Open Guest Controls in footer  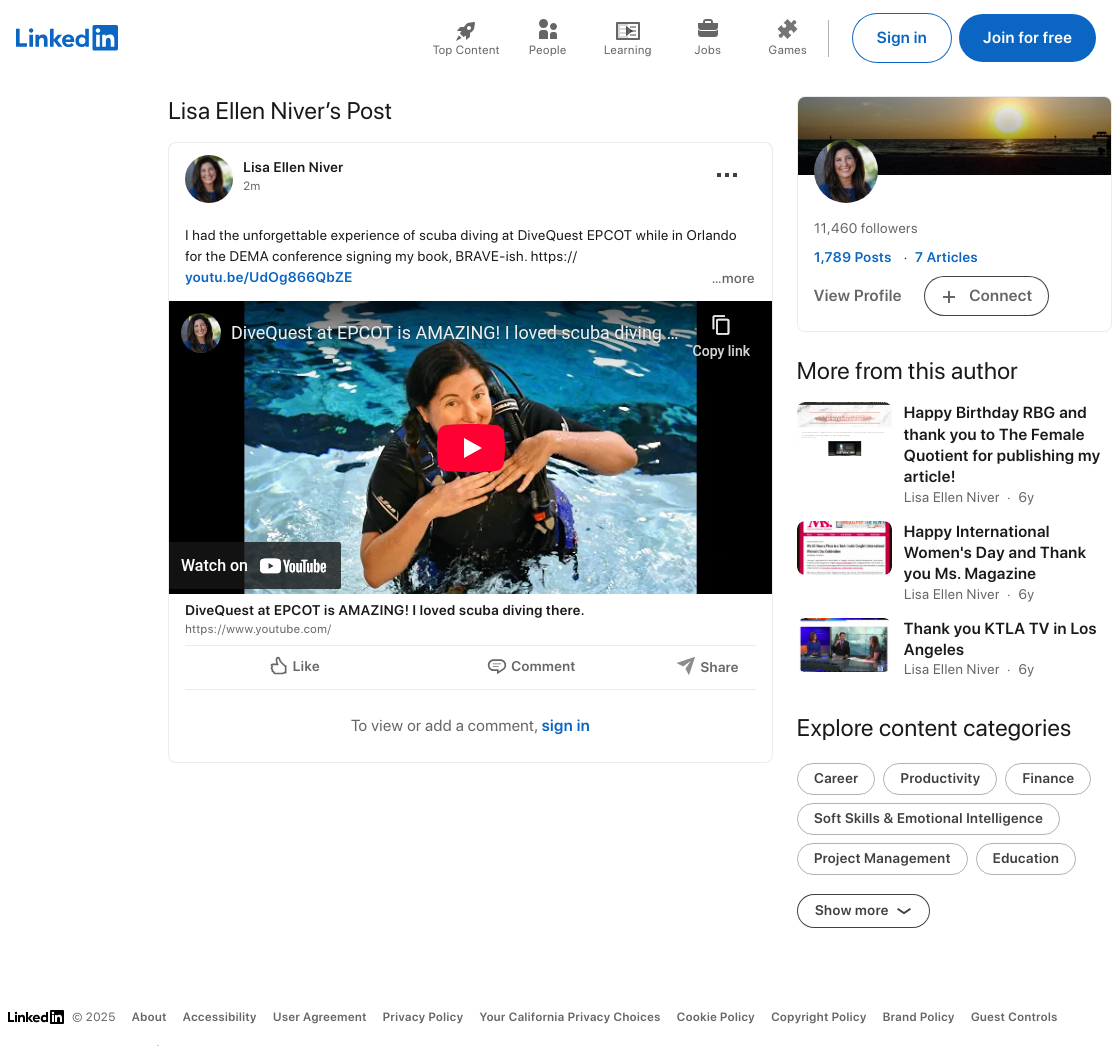[1014, 1017]
